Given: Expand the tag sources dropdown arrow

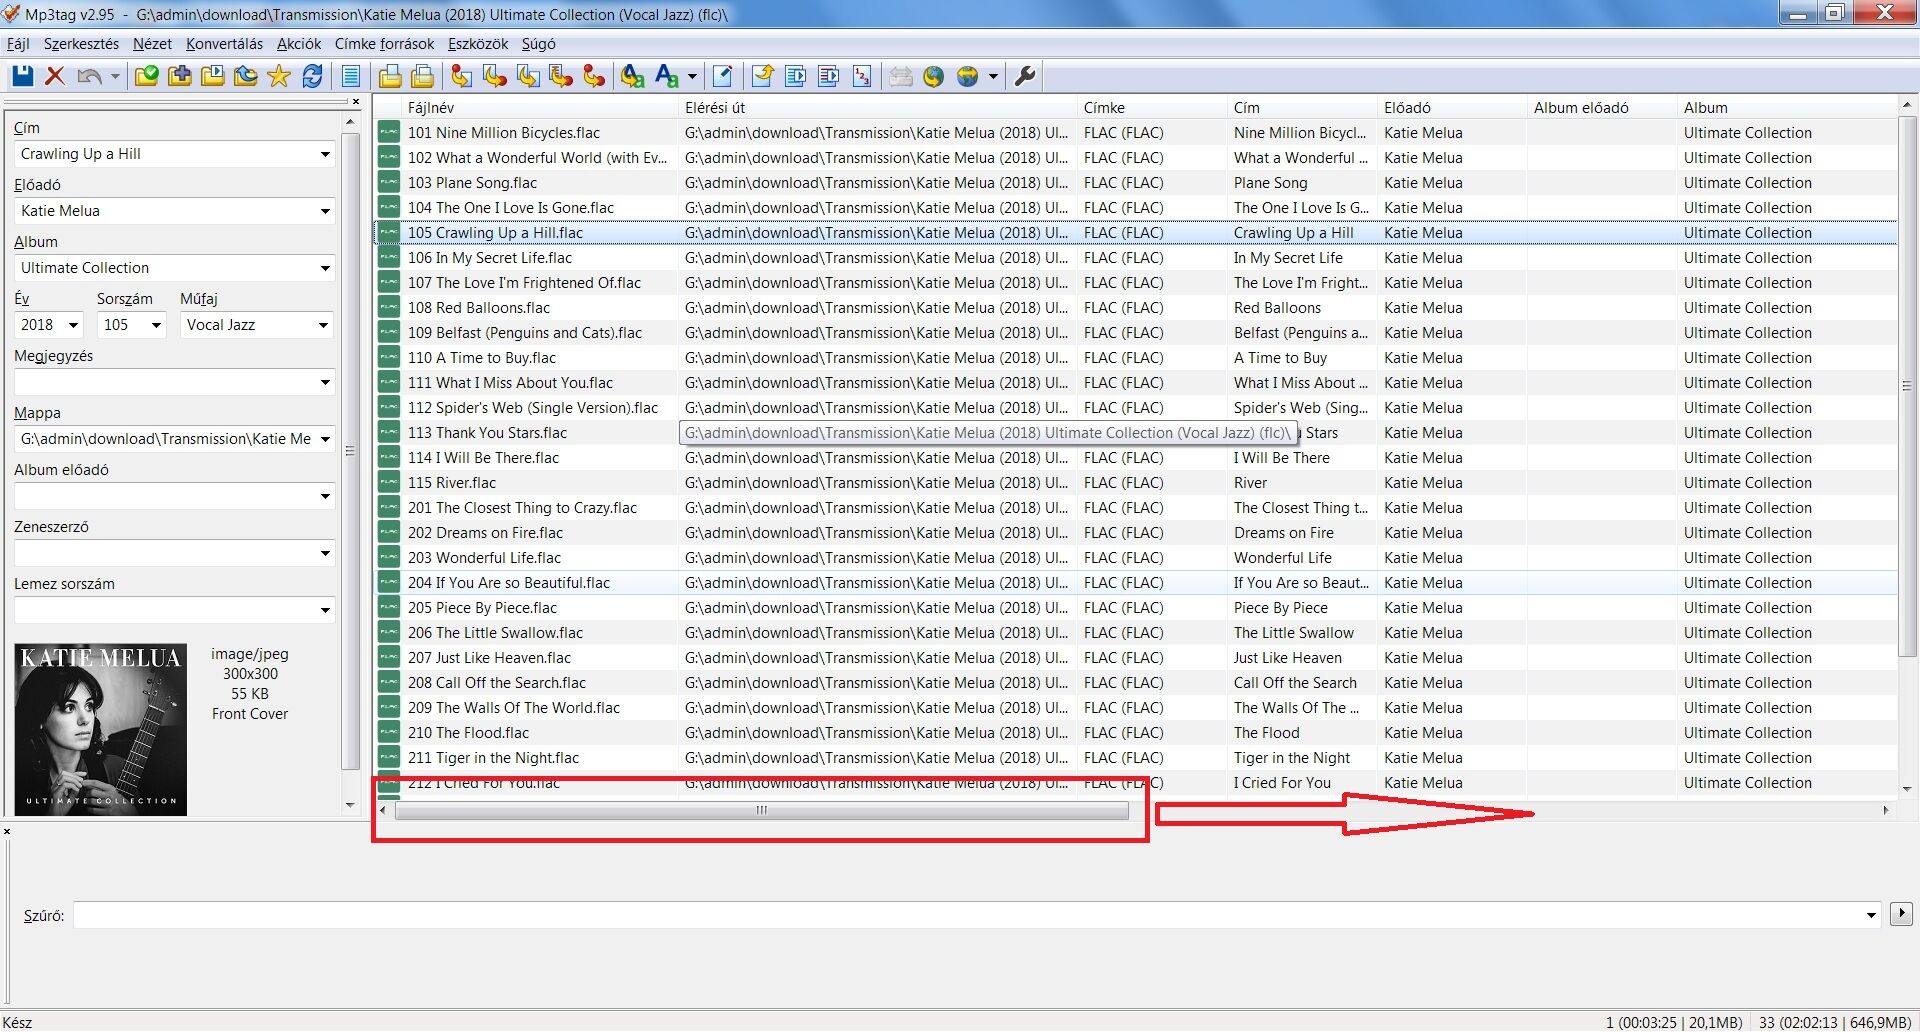Looking at the screenshot, I should (x=993, y=76).
